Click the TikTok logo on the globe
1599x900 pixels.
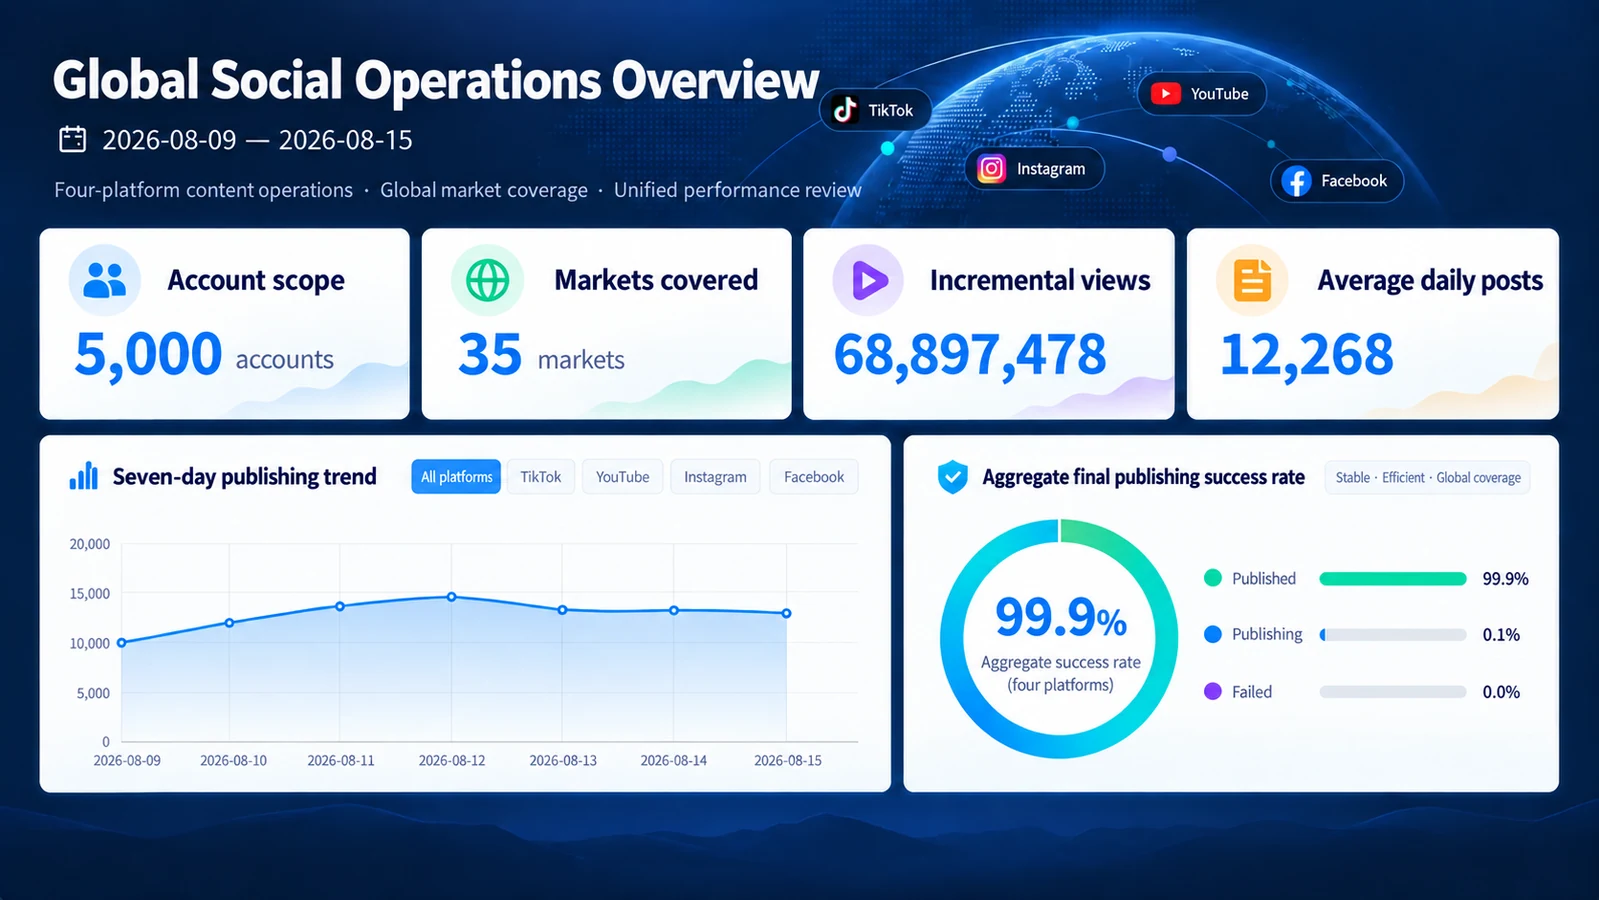coord(846,110)
